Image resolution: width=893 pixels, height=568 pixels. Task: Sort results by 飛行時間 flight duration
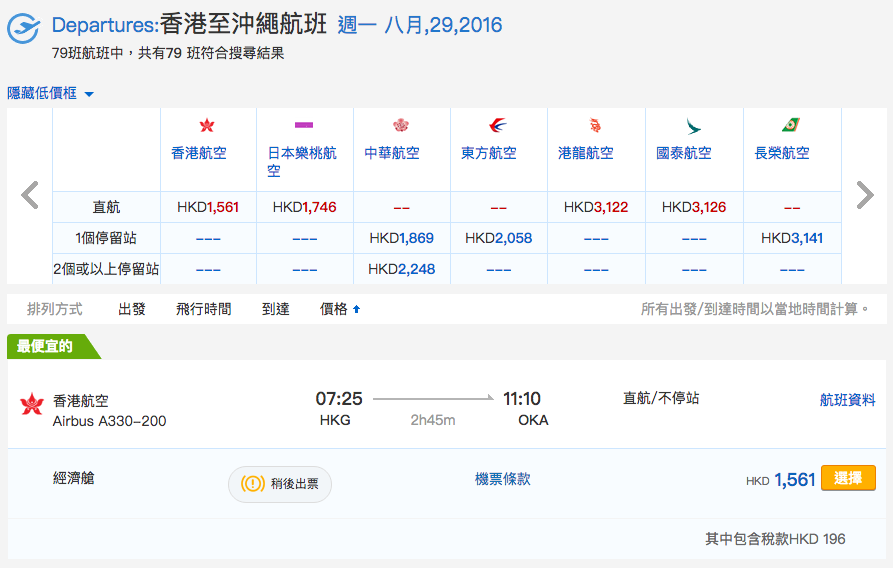pyautogui.click(x=203, y=309)
